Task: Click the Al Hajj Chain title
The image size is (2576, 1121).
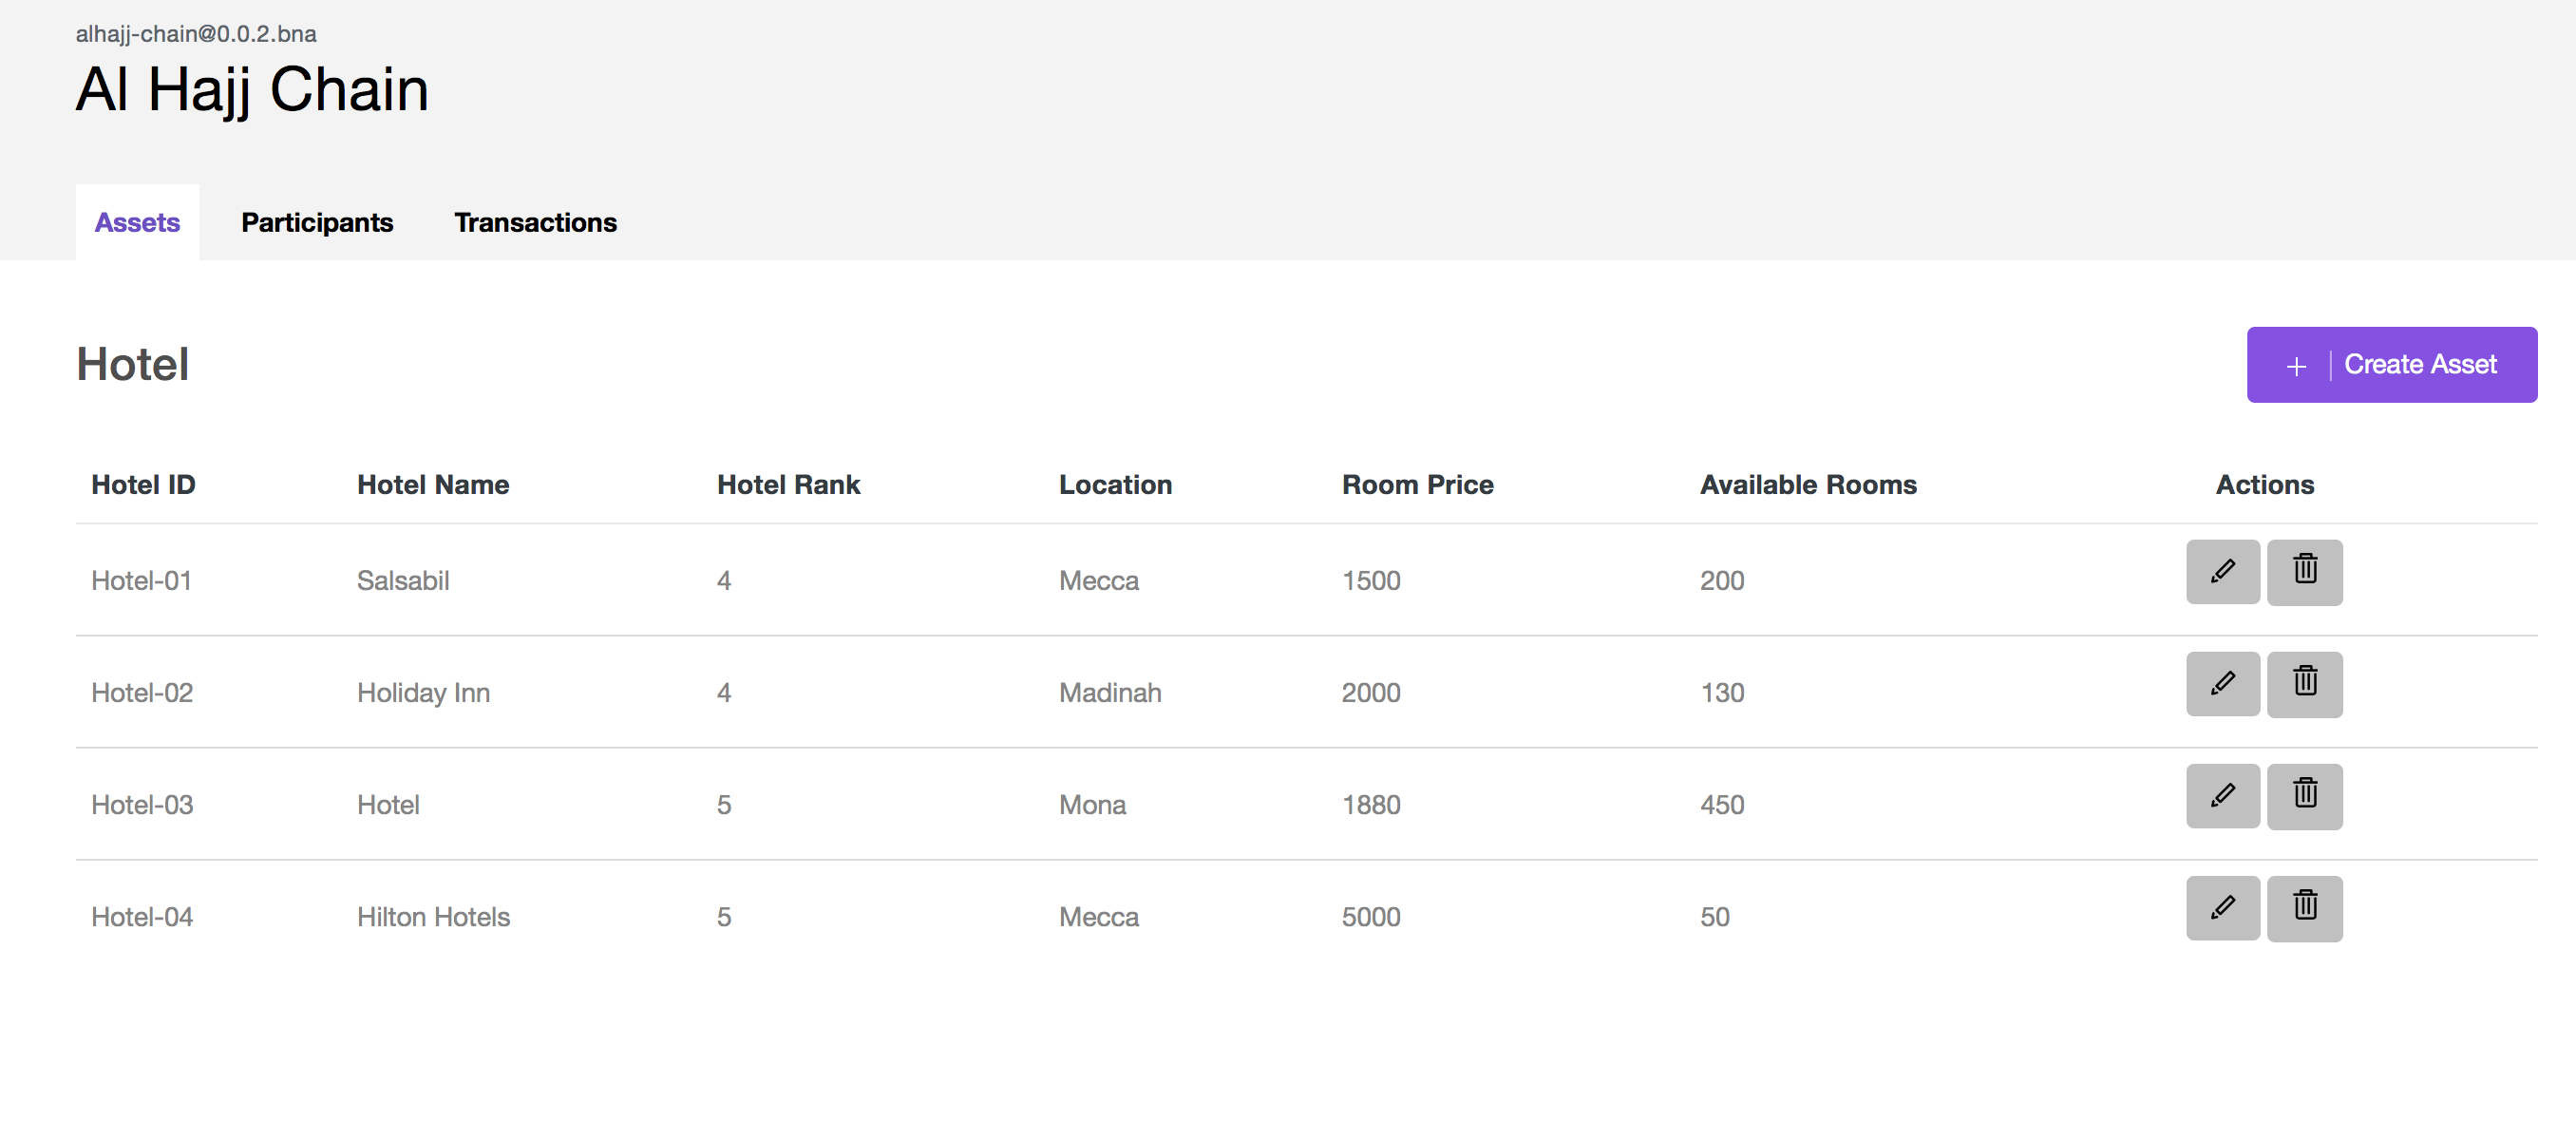Action: pyautogui.click(x=252, y=89)
